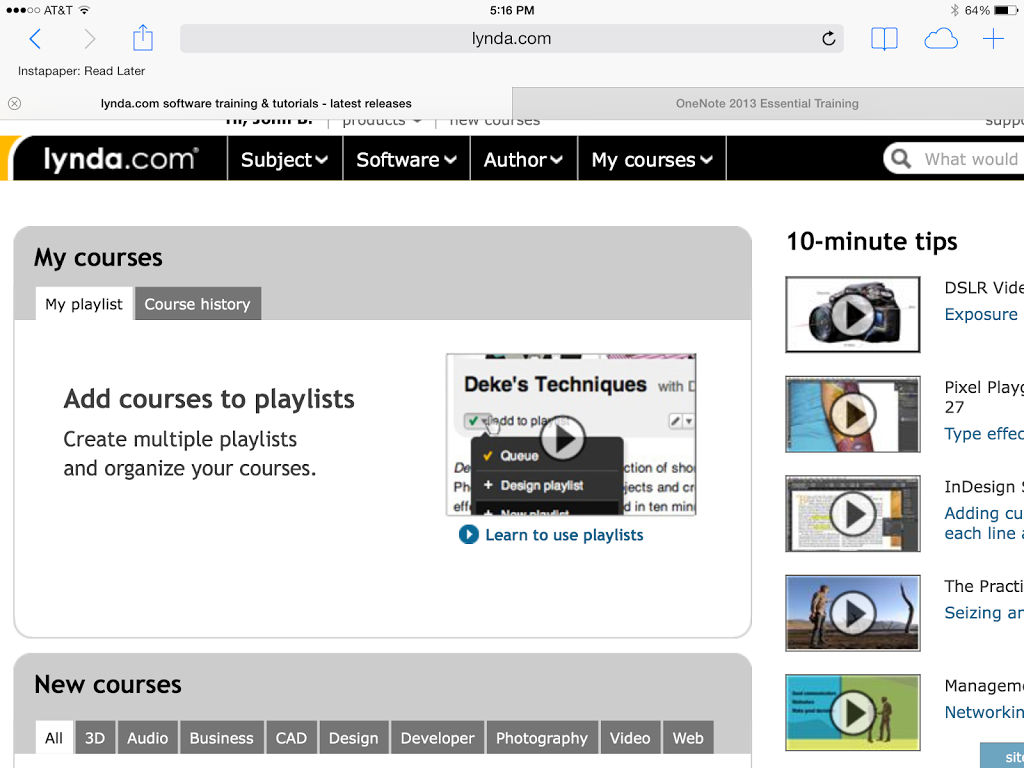Open the products dropdown
Screen dimensions: 1024x768
(x=381, y=121)
